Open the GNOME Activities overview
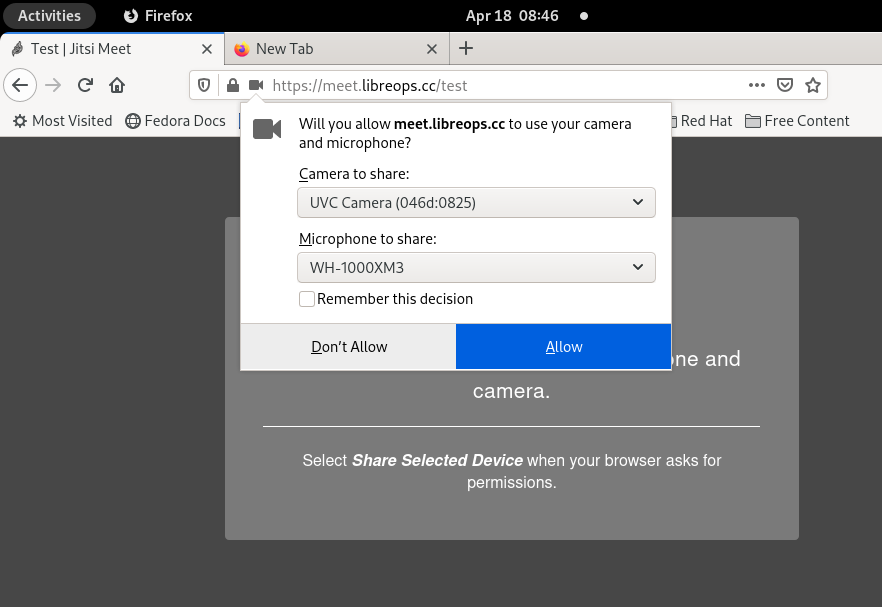This screenshot has width=882, height=607. coord(50,16)
